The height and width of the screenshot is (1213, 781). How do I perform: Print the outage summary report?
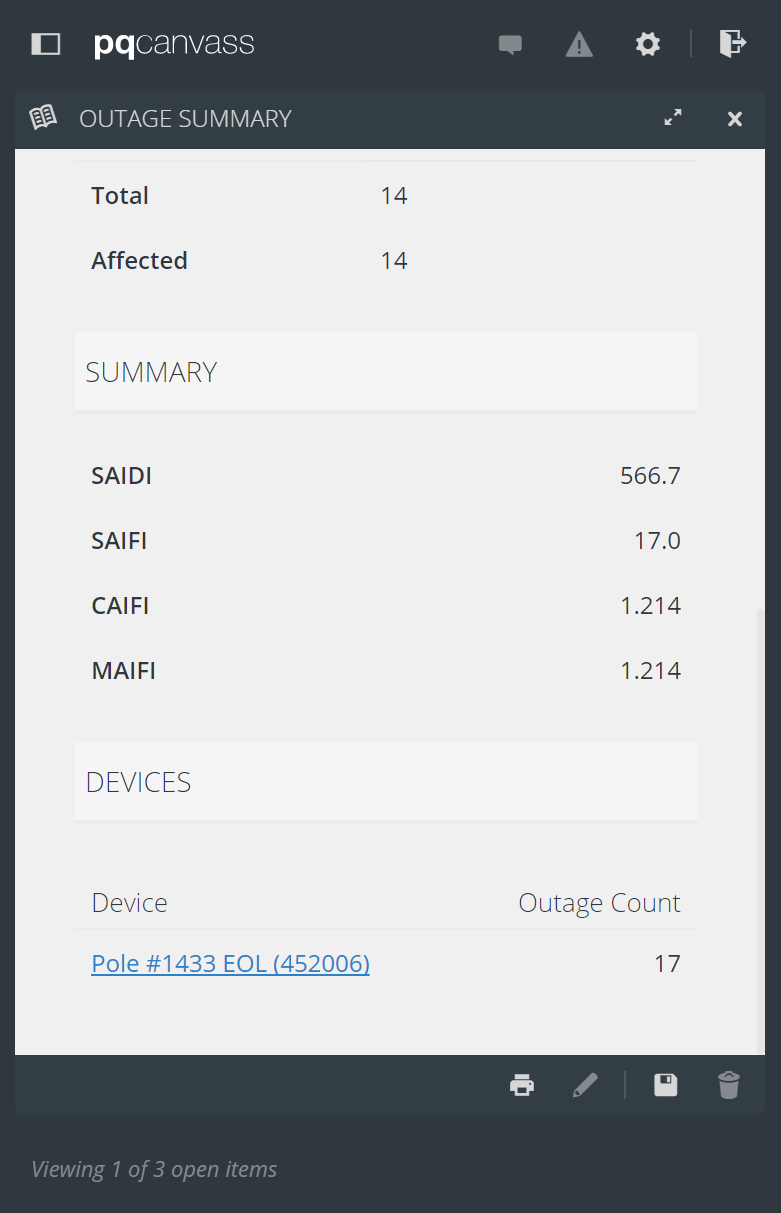(x=522, y=1084)
